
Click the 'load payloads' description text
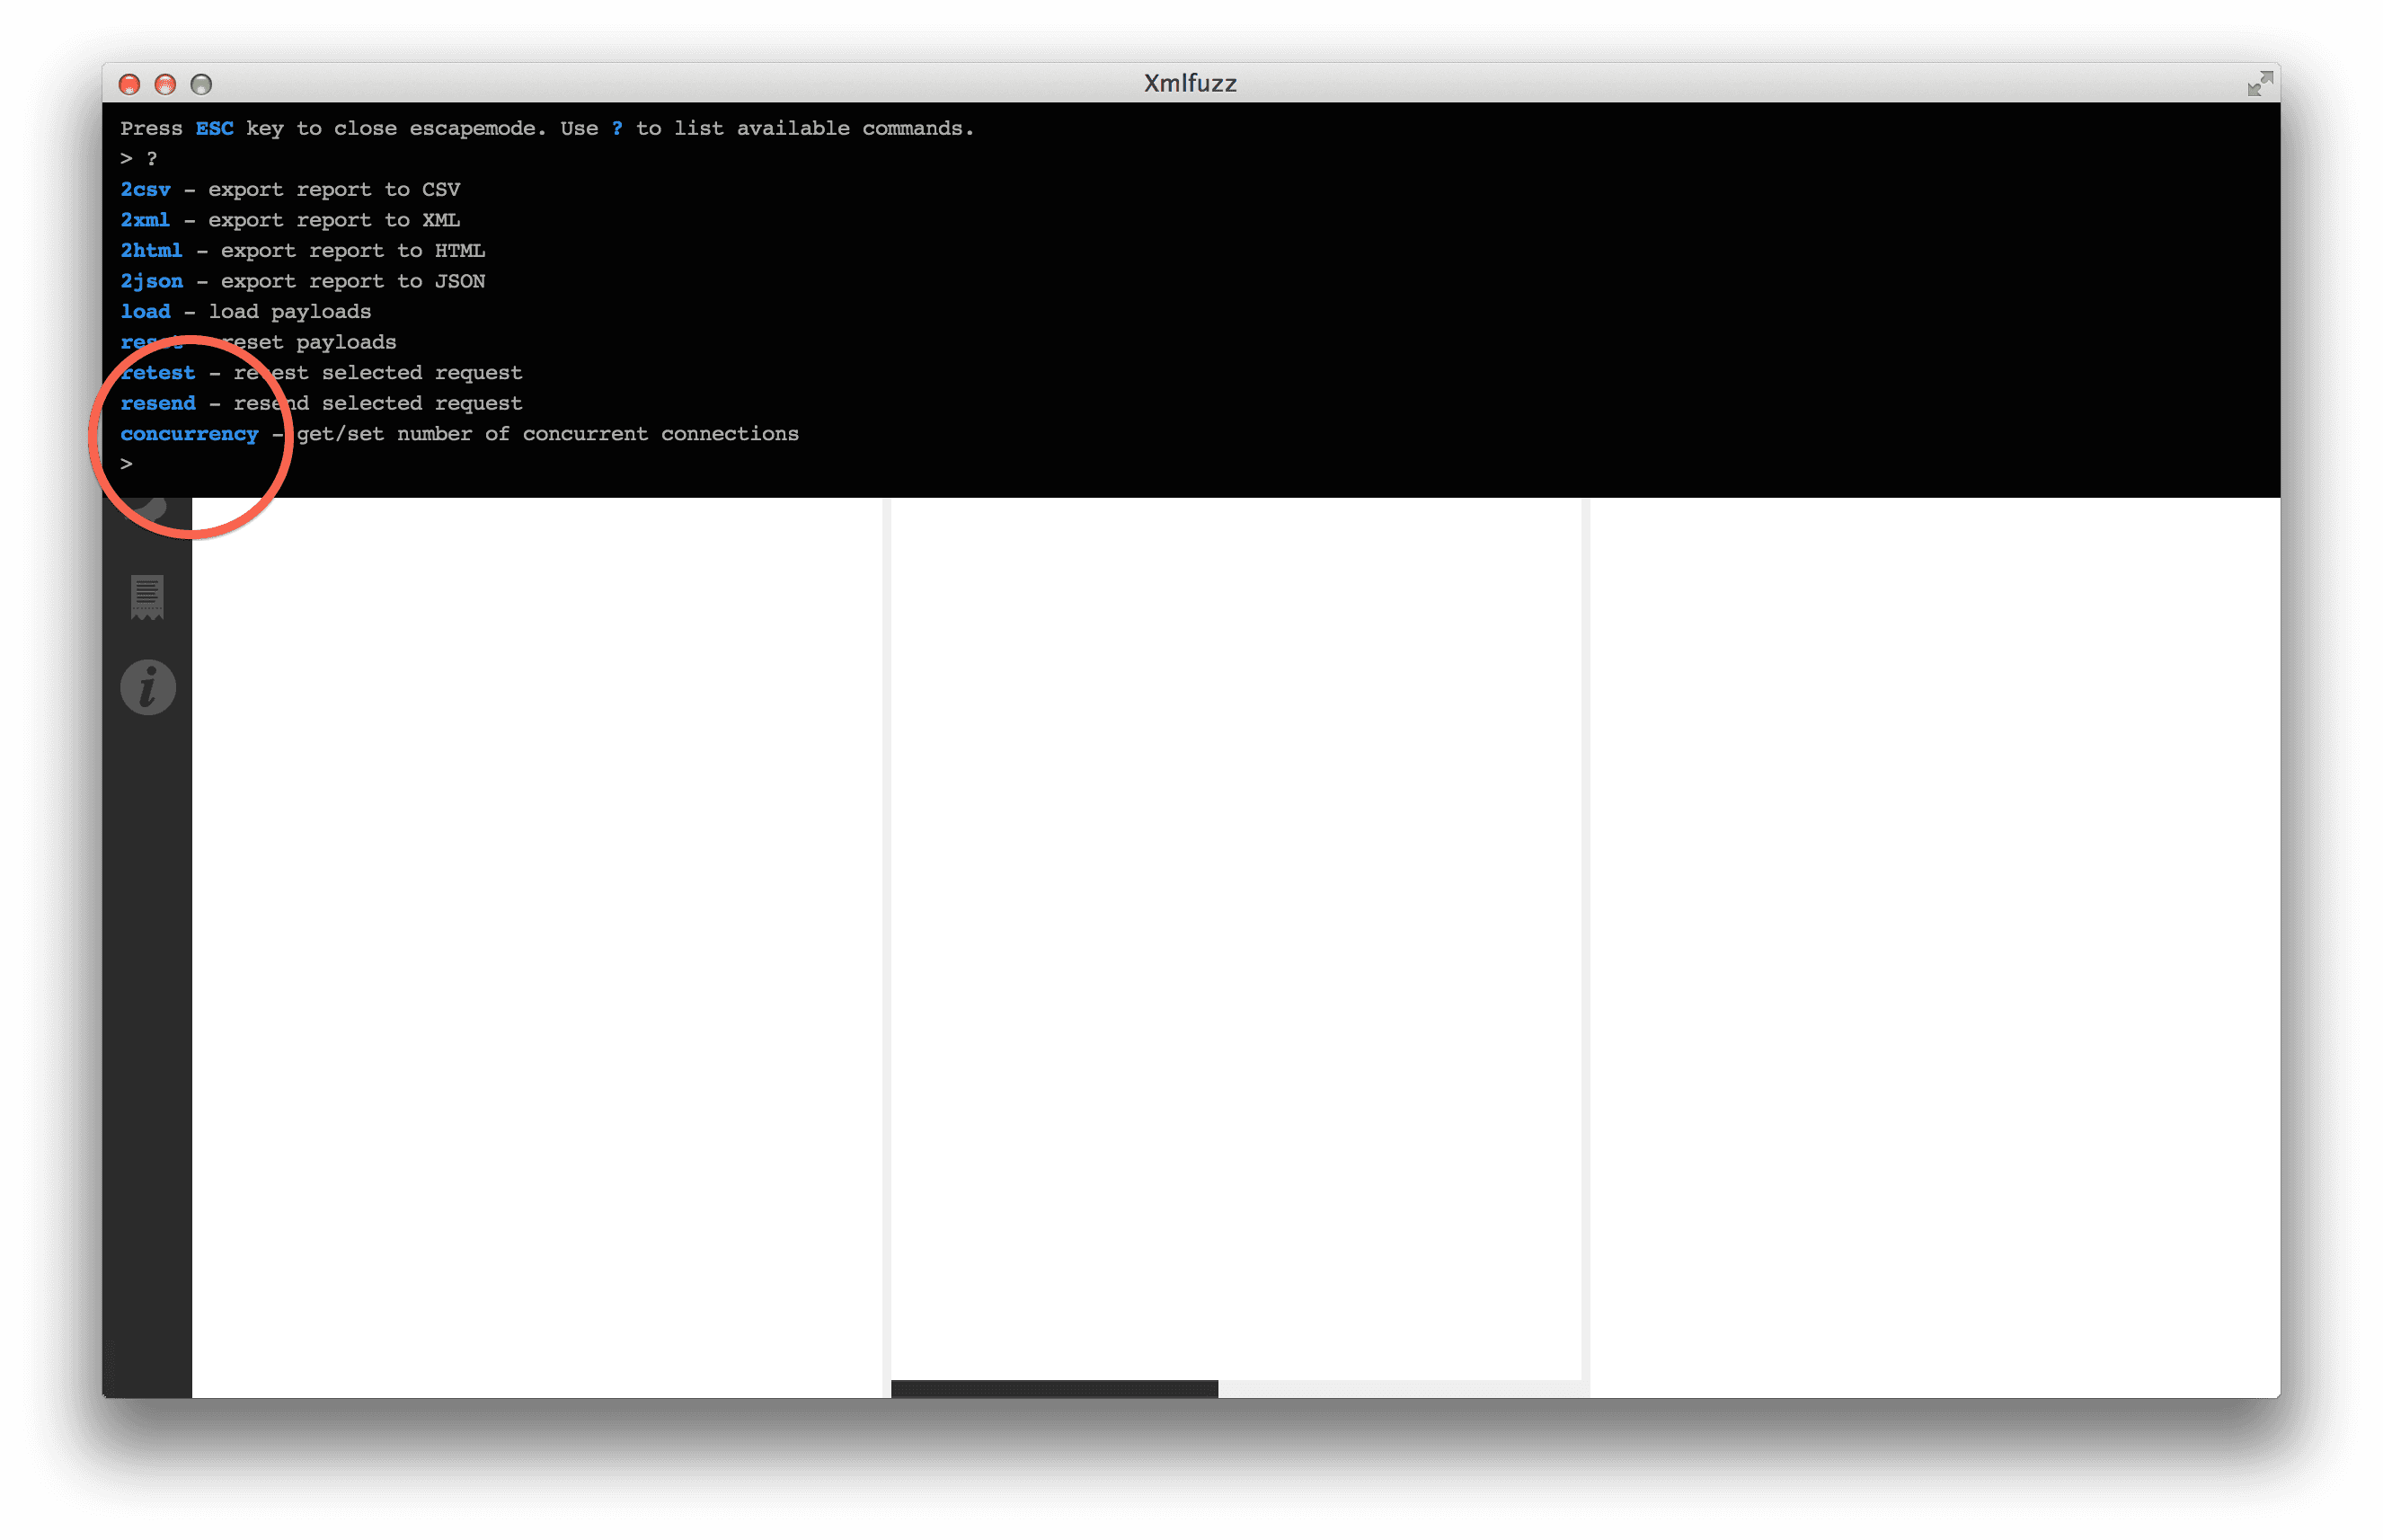290,311
